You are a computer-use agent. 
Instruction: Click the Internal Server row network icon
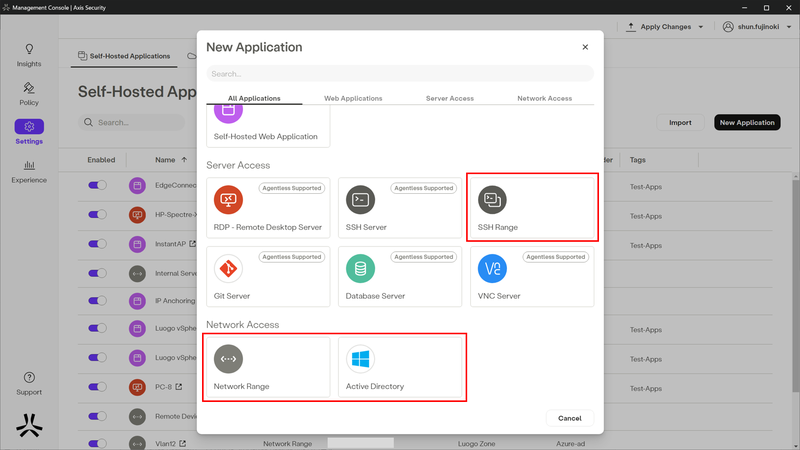[x=137, y=273]
